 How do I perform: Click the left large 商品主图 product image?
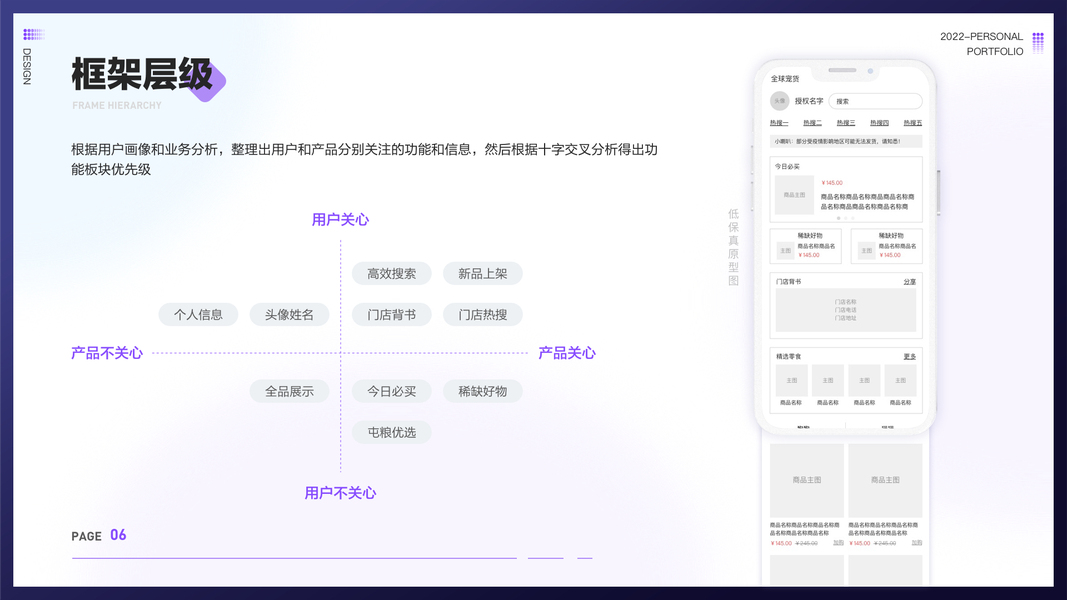tap(806, 480)
